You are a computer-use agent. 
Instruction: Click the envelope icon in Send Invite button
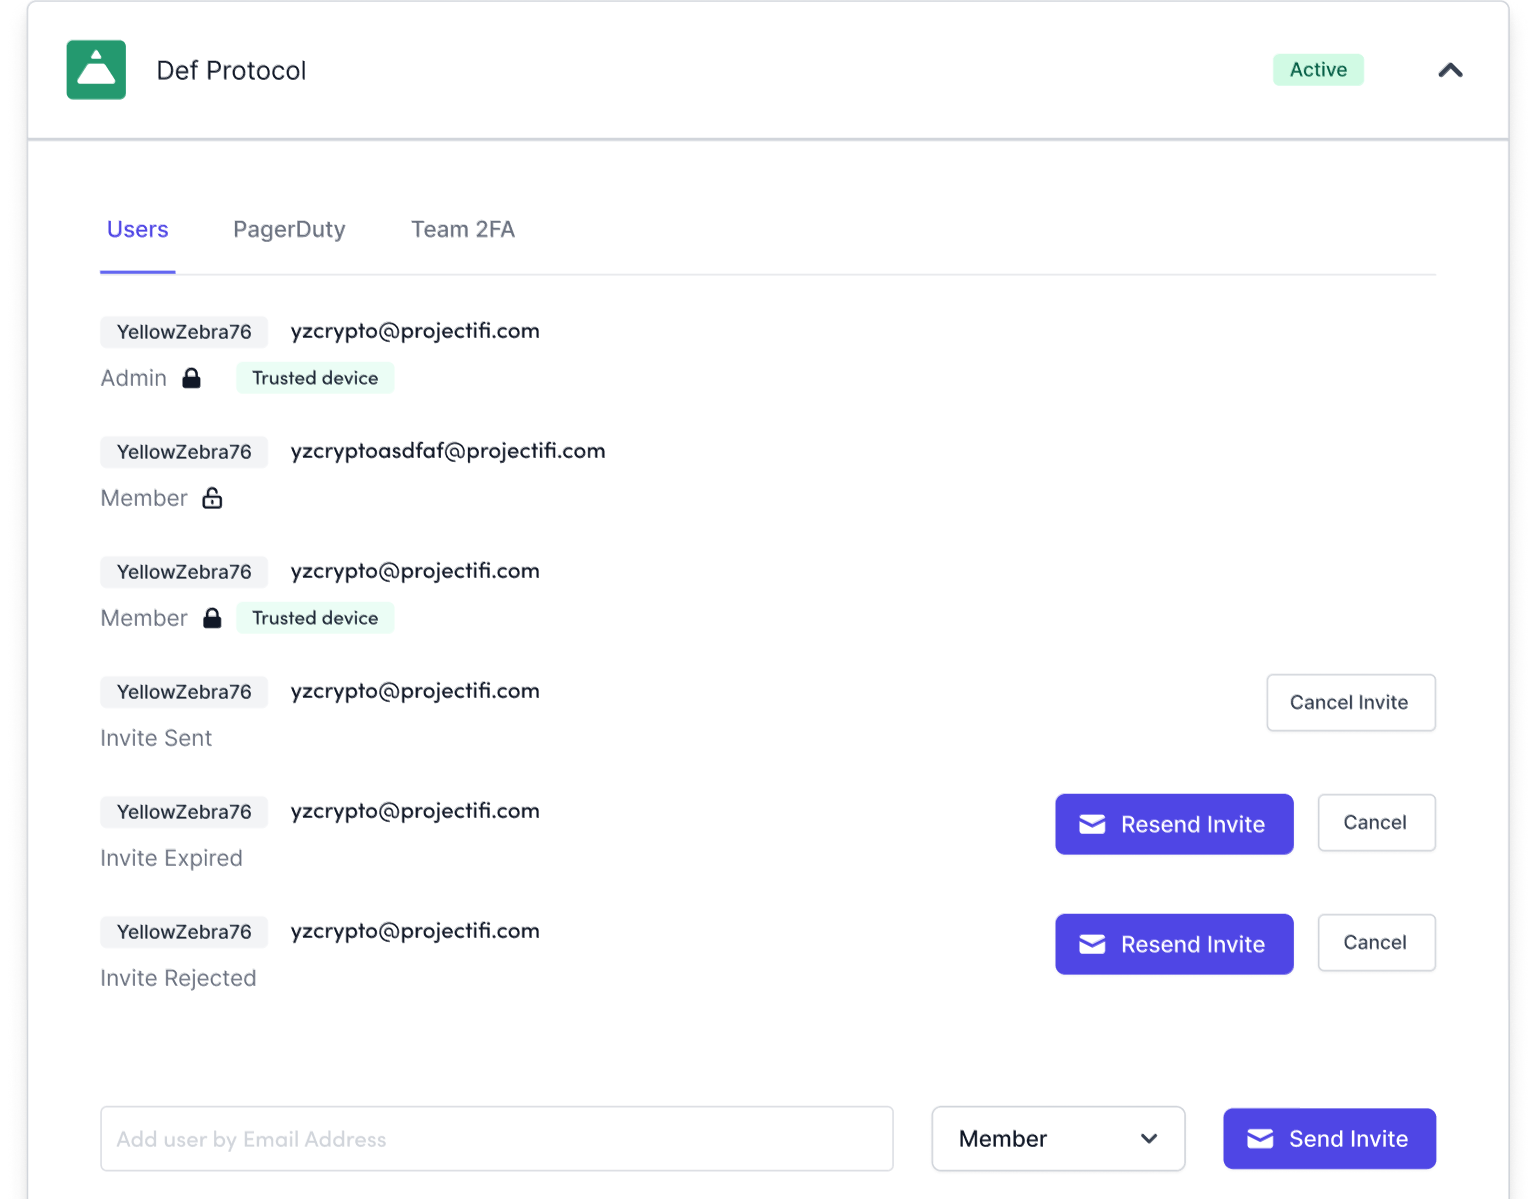(x=1259, y=1138)
